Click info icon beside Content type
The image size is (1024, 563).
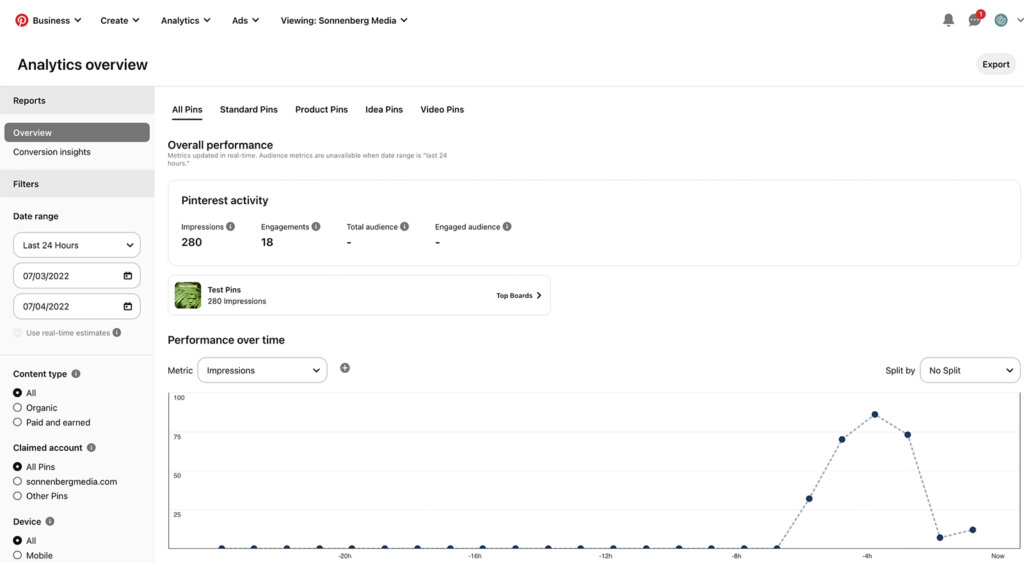[76, 374]
